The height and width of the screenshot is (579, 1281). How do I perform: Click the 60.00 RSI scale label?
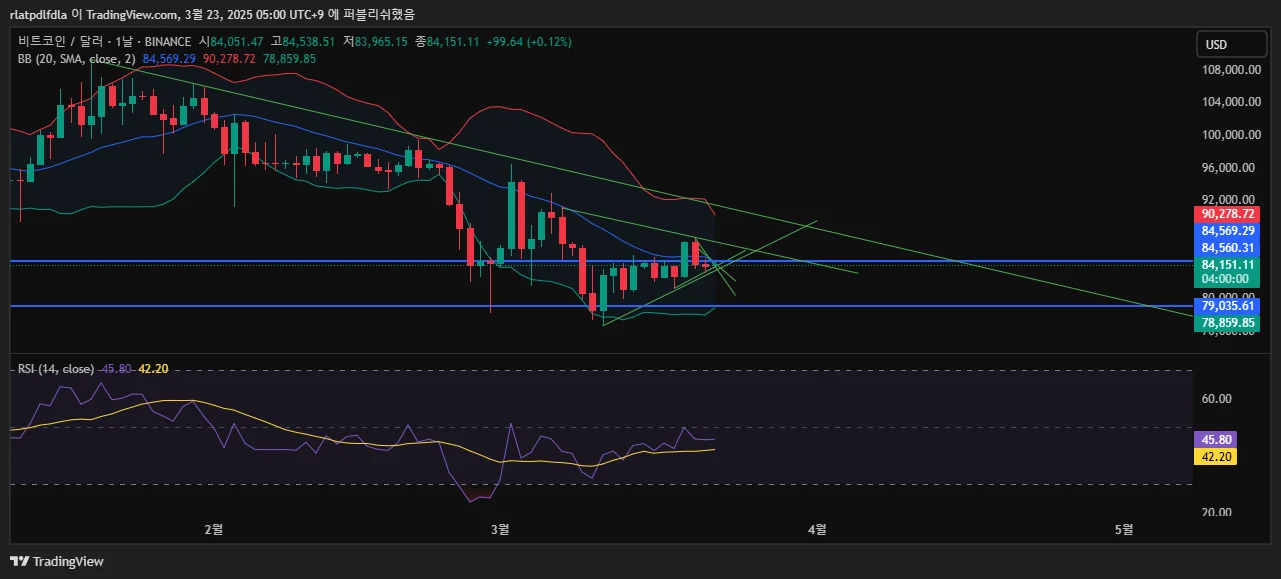coord(1217,399)
